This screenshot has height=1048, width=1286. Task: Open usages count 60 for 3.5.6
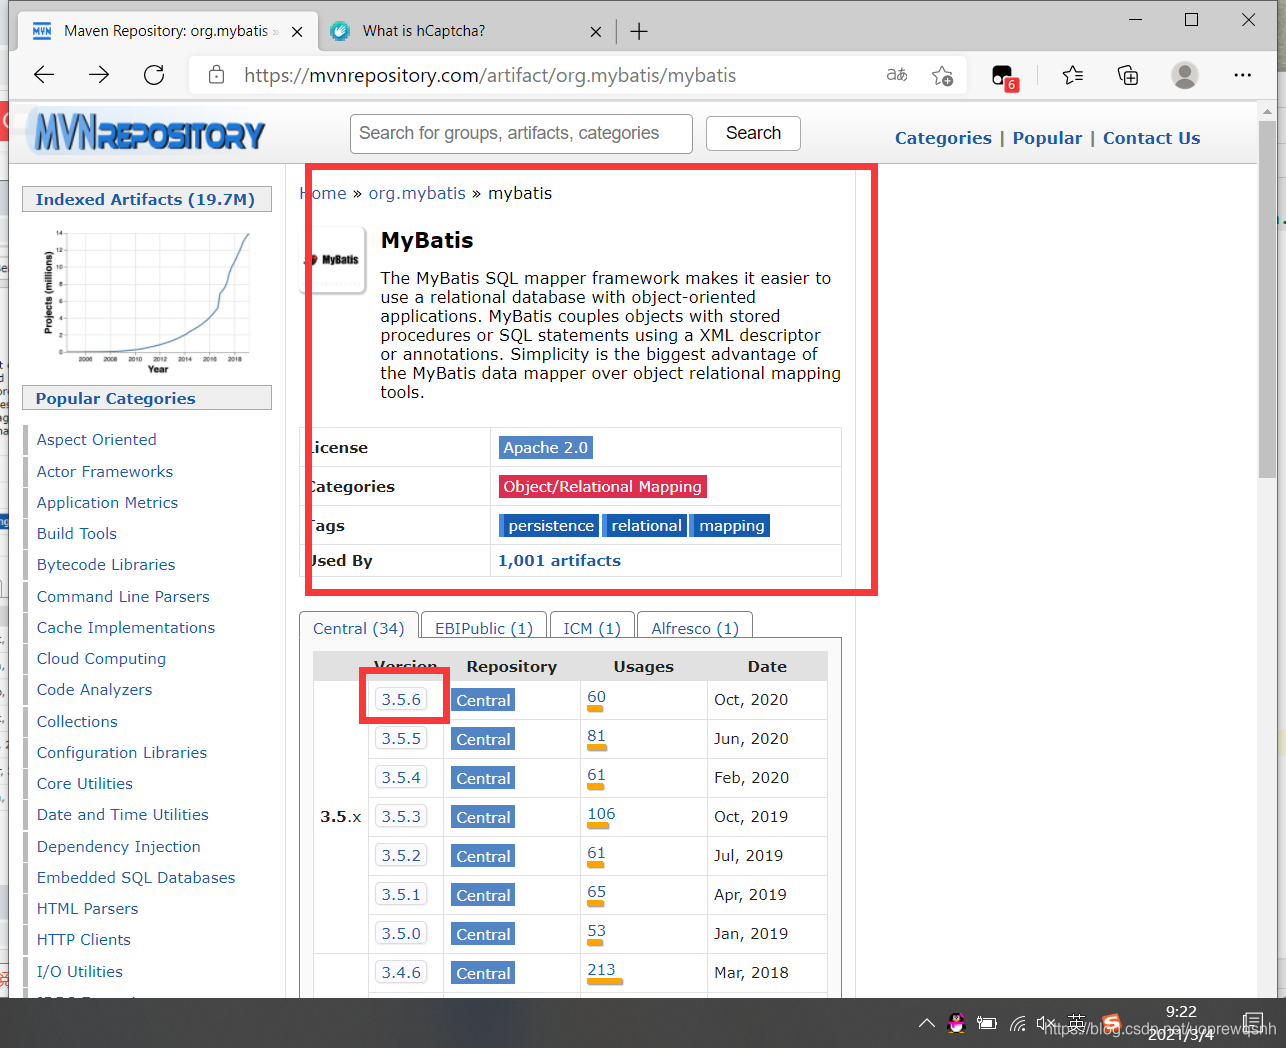point(596,697)
